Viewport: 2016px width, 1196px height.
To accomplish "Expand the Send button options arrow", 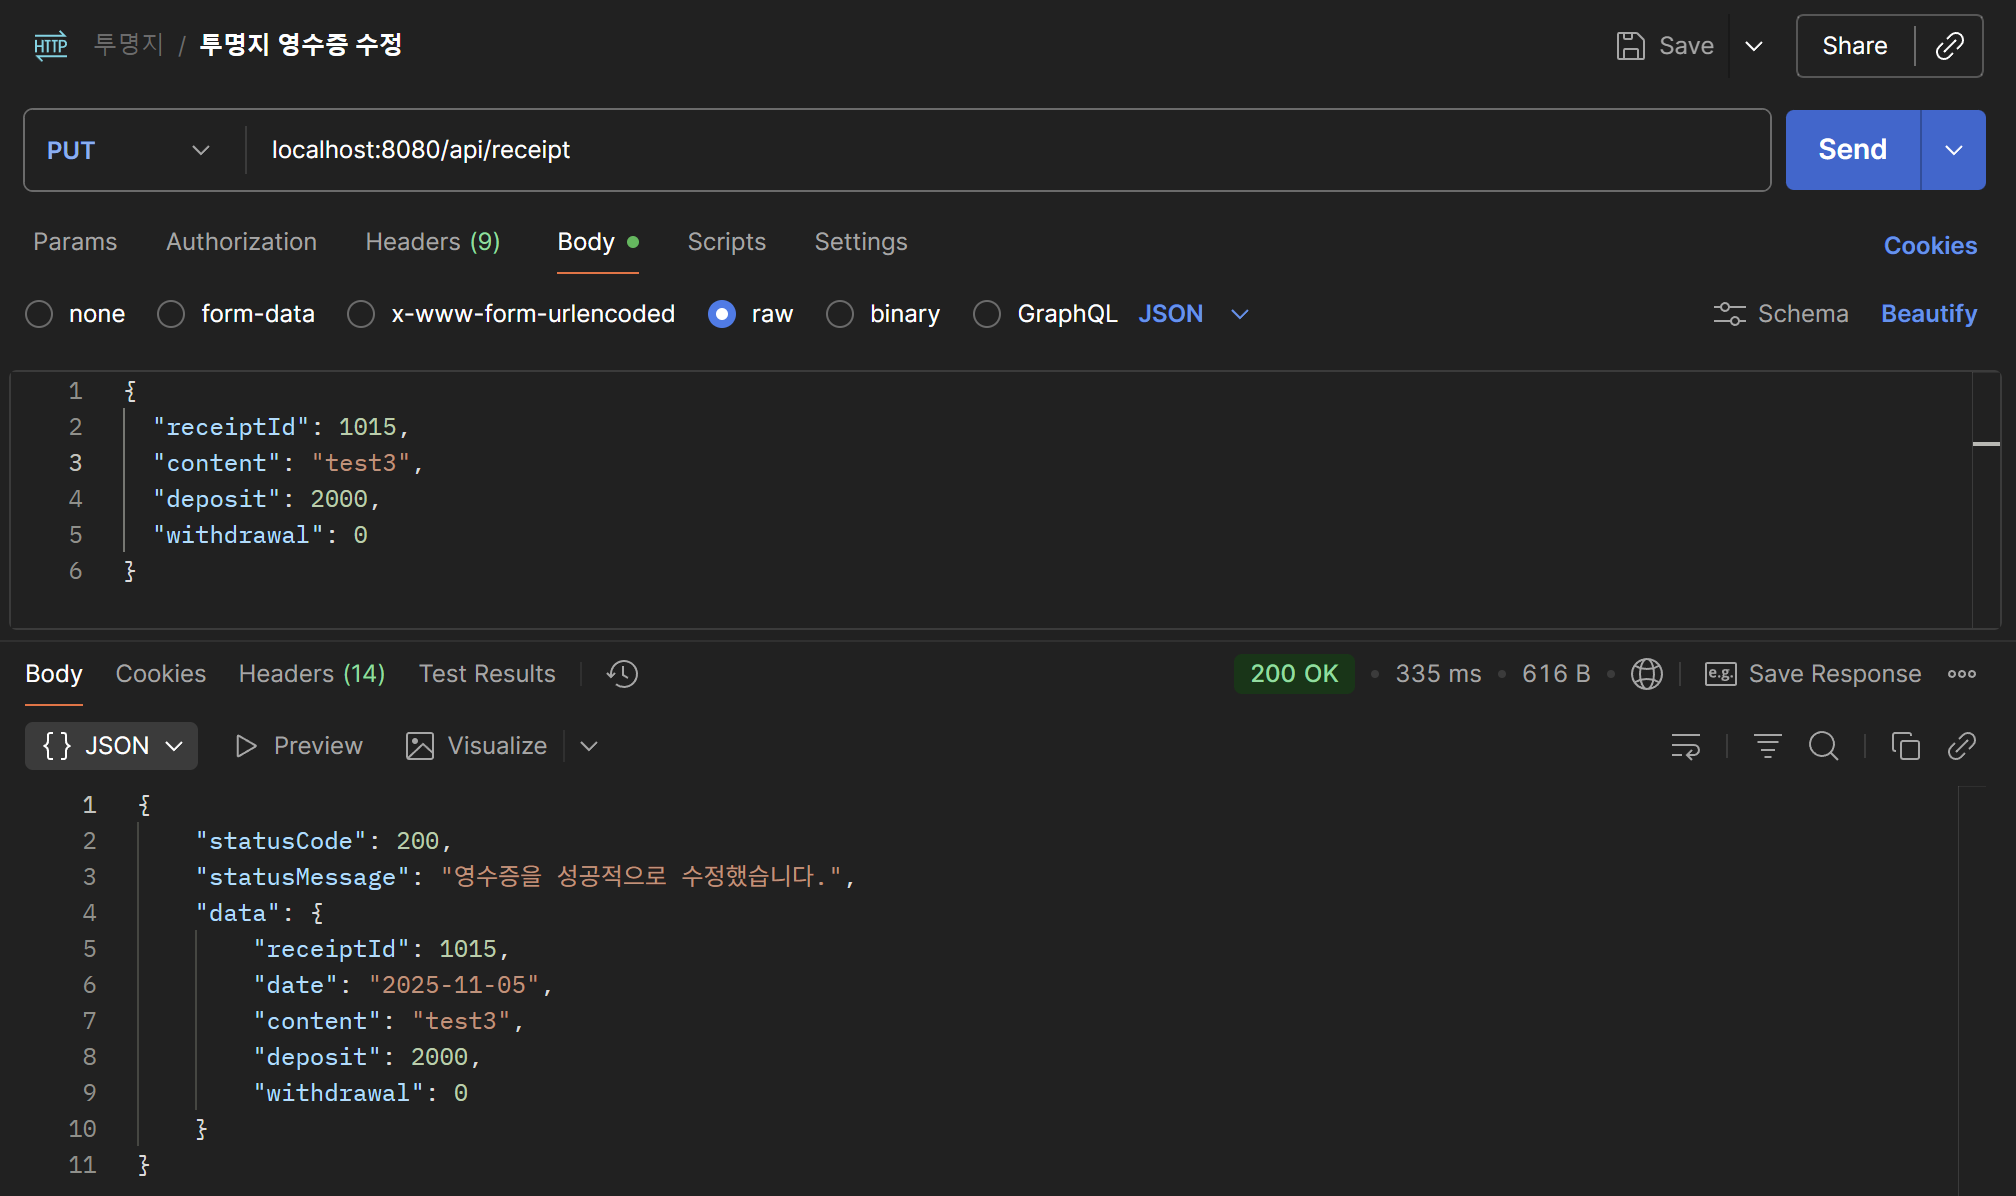I will tap(1953, 150).
